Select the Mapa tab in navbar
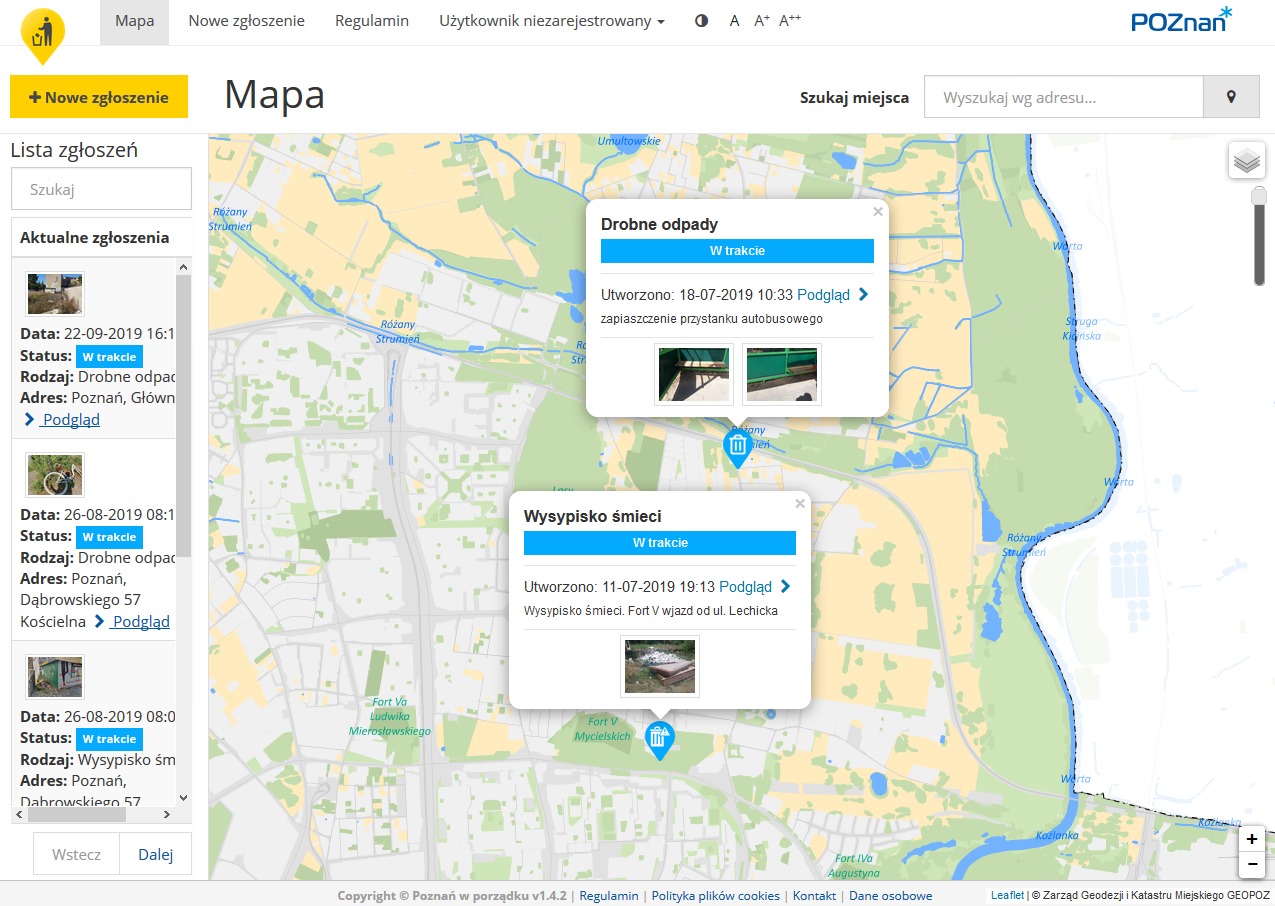 point(134,21)
